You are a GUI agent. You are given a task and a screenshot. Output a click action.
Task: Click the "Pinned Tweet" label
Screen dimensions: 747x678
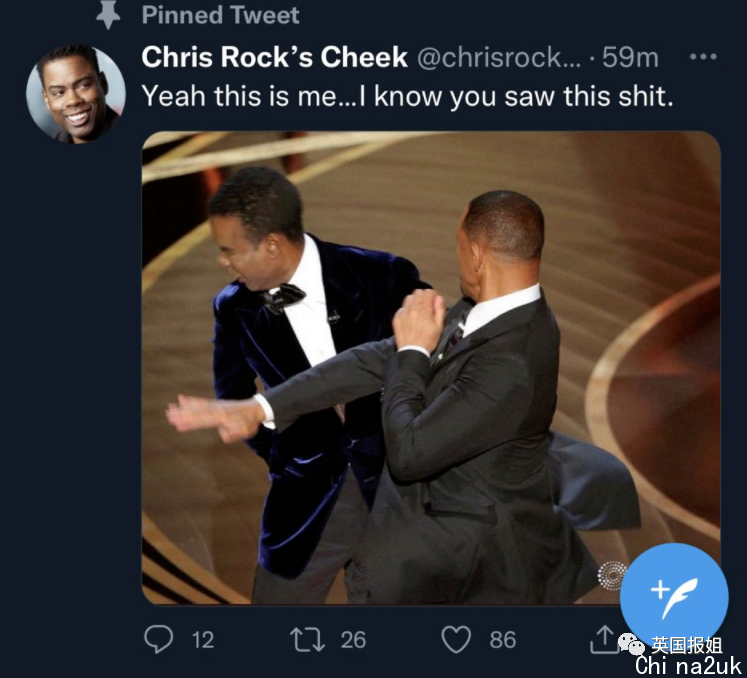220,14
